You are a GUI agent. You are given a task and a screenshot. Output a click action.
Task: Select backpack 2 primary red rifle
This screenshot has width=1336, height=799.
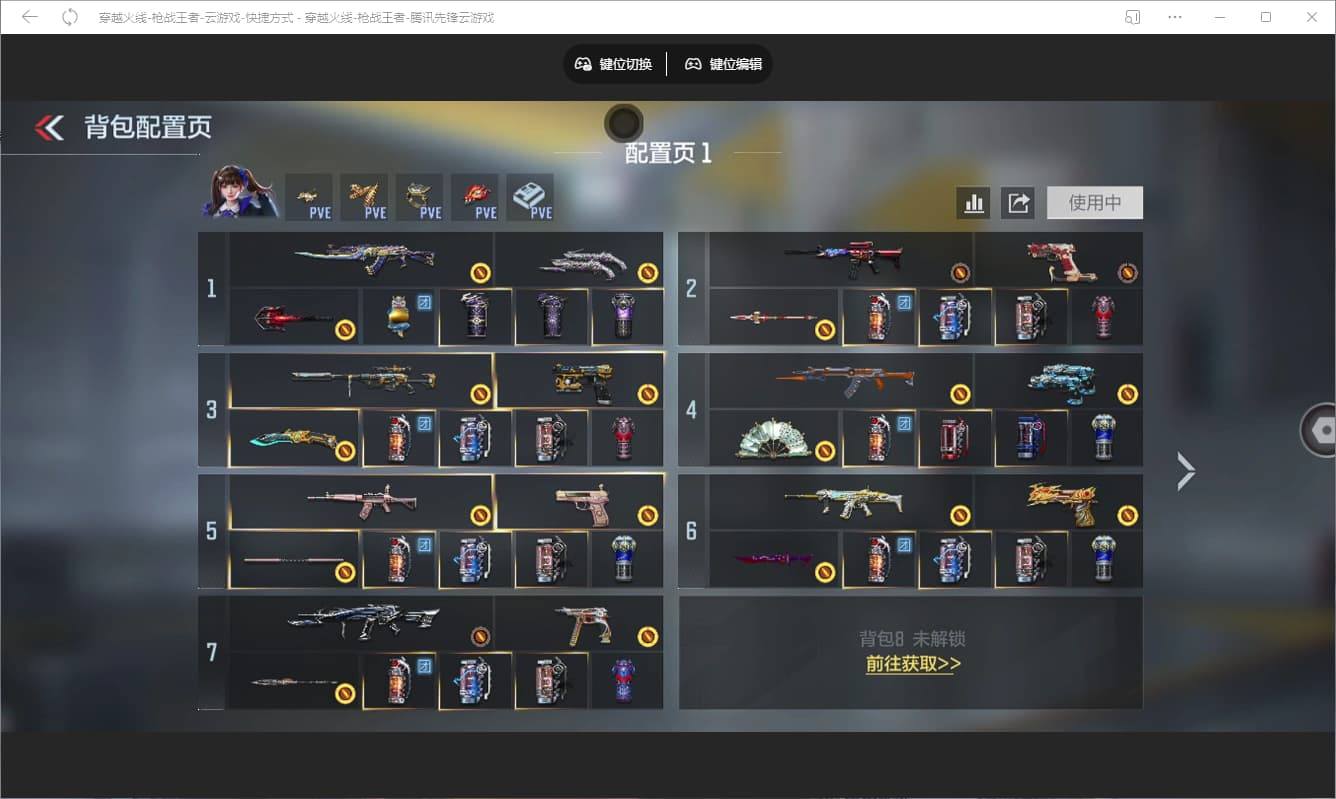point(841,260)
